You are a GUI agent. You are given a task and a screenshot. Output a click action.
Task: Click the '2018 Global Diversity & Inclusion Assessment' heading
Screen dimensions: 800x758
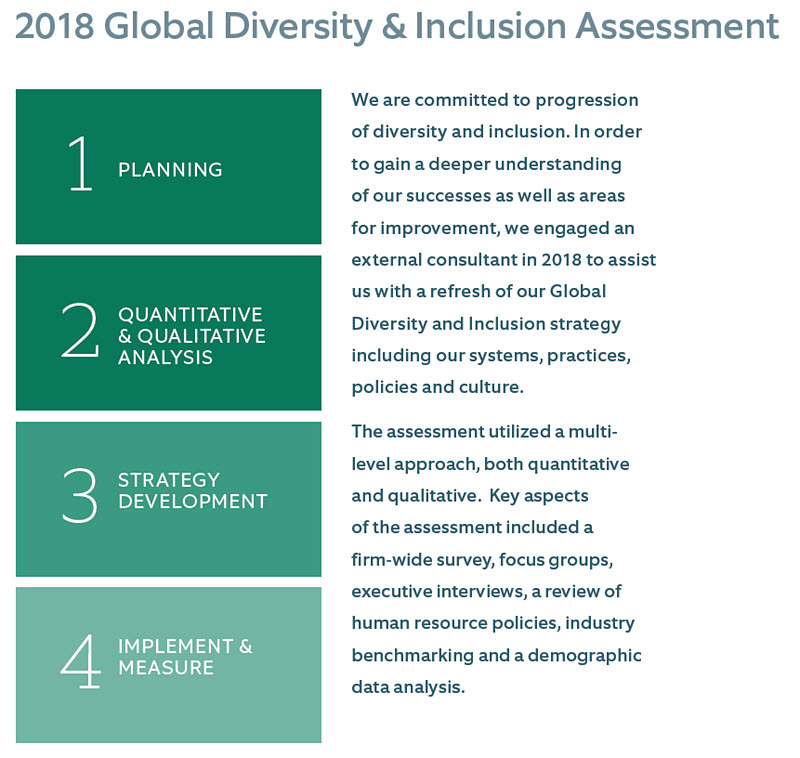(397, 27)
